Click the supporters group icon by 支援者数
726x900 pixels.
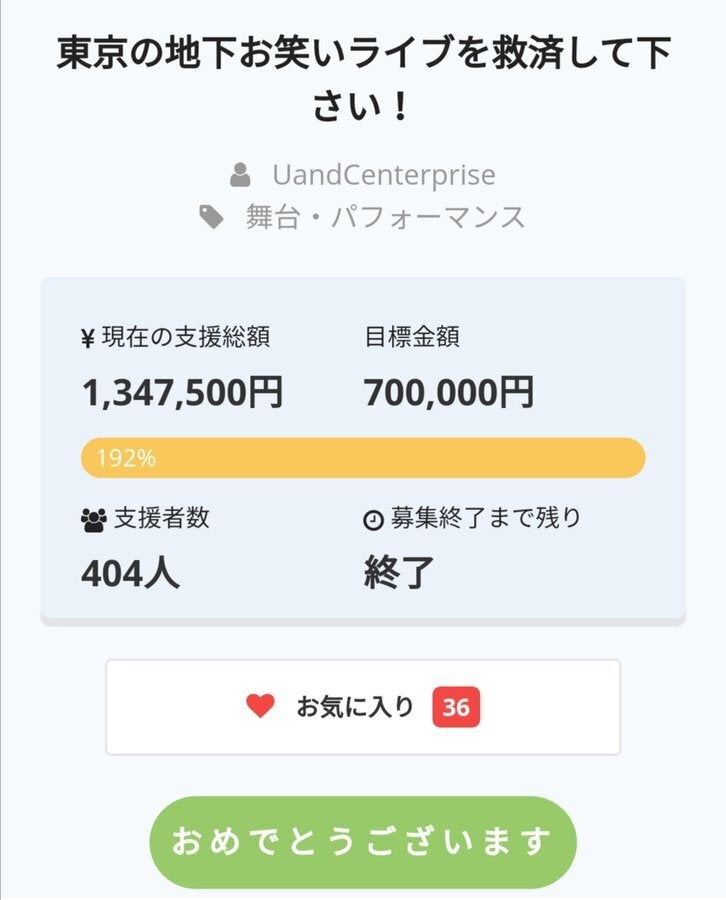(93, 520)
